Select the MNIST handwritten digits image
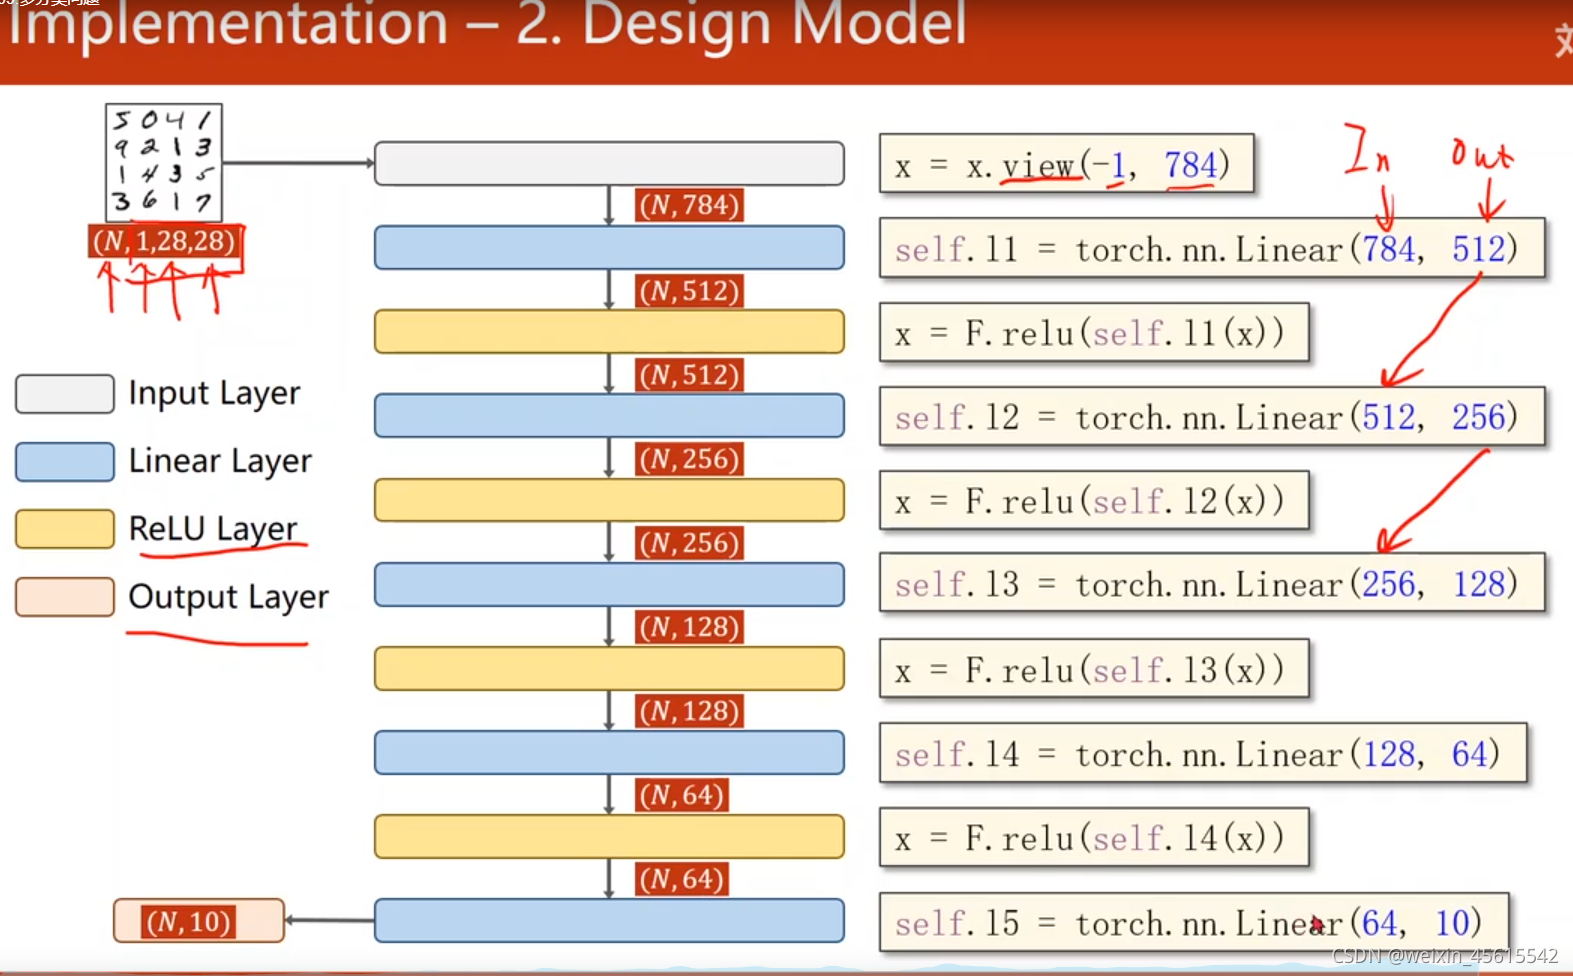1573x976 pixels. point(164,162)
